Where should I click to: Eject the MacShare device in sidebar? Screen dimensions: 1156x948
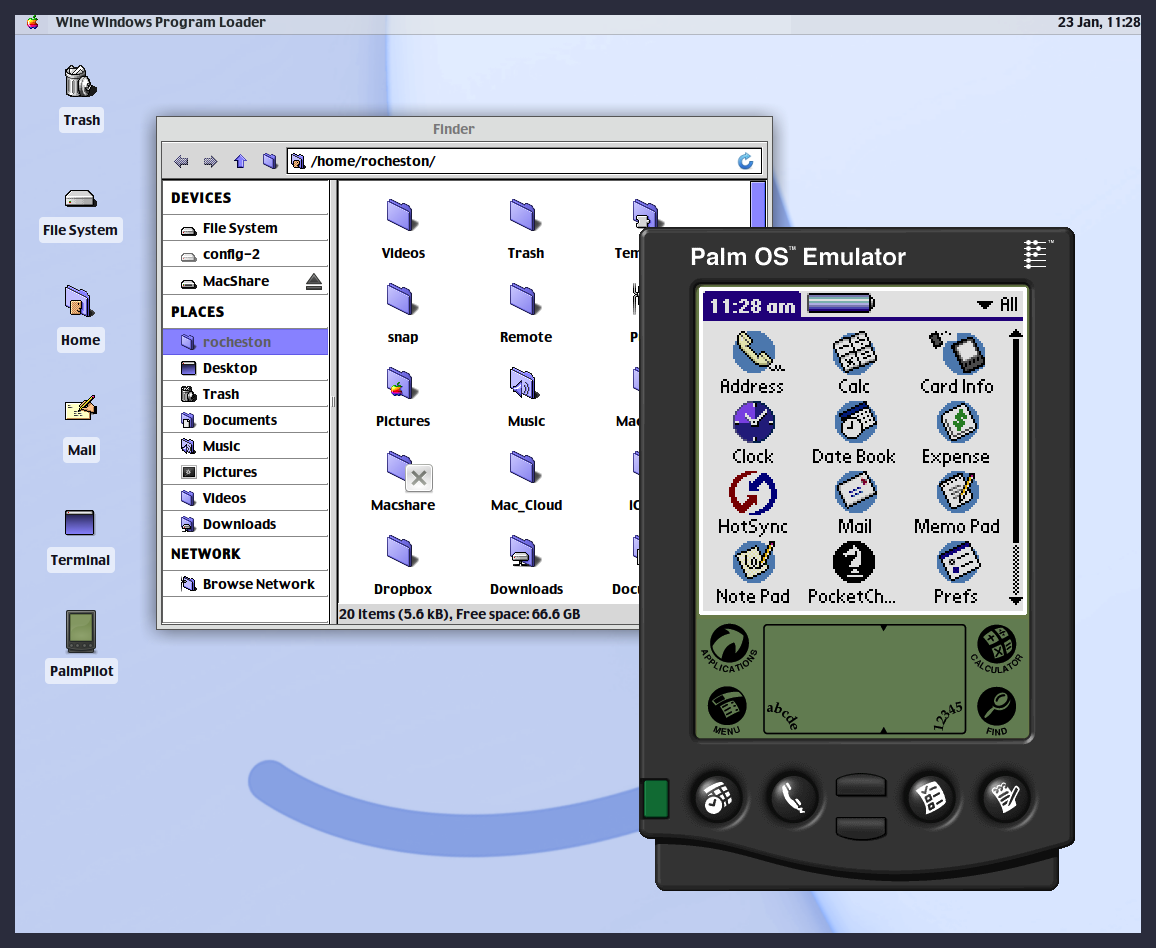coord(314,282)
